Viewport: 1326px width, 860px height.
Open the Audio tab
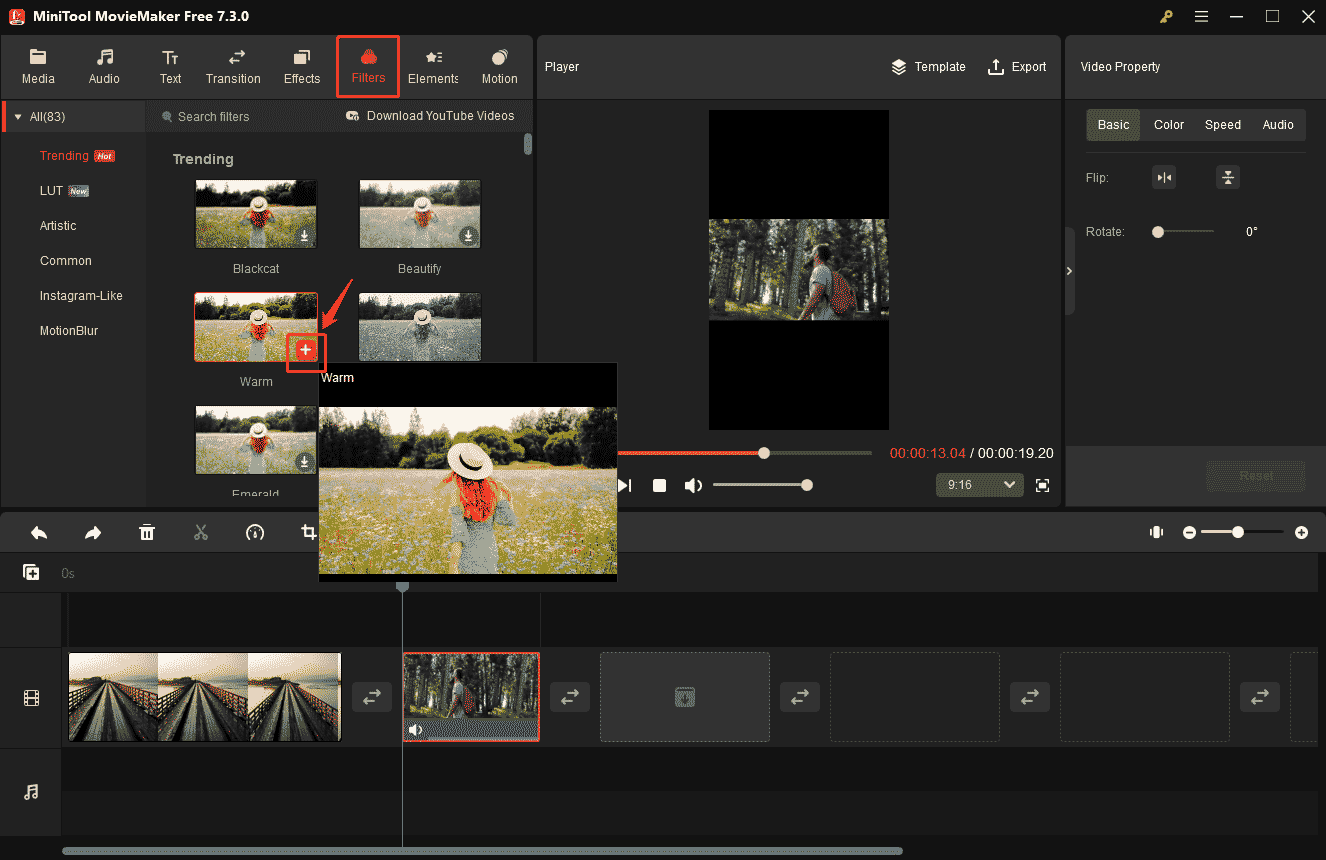(104, 67)
